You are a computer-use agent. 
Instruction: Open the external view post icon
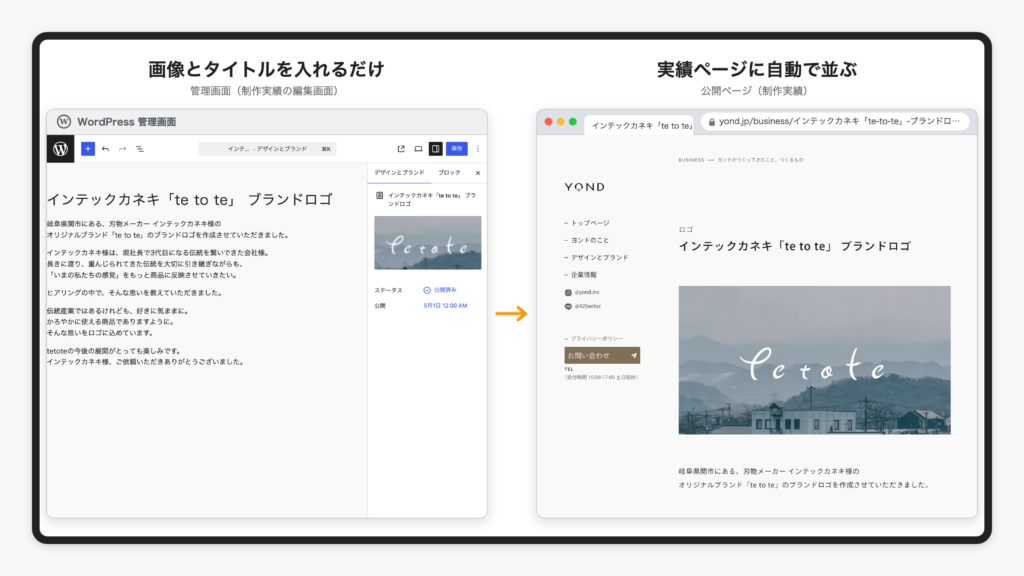click(x=401, y=149)
